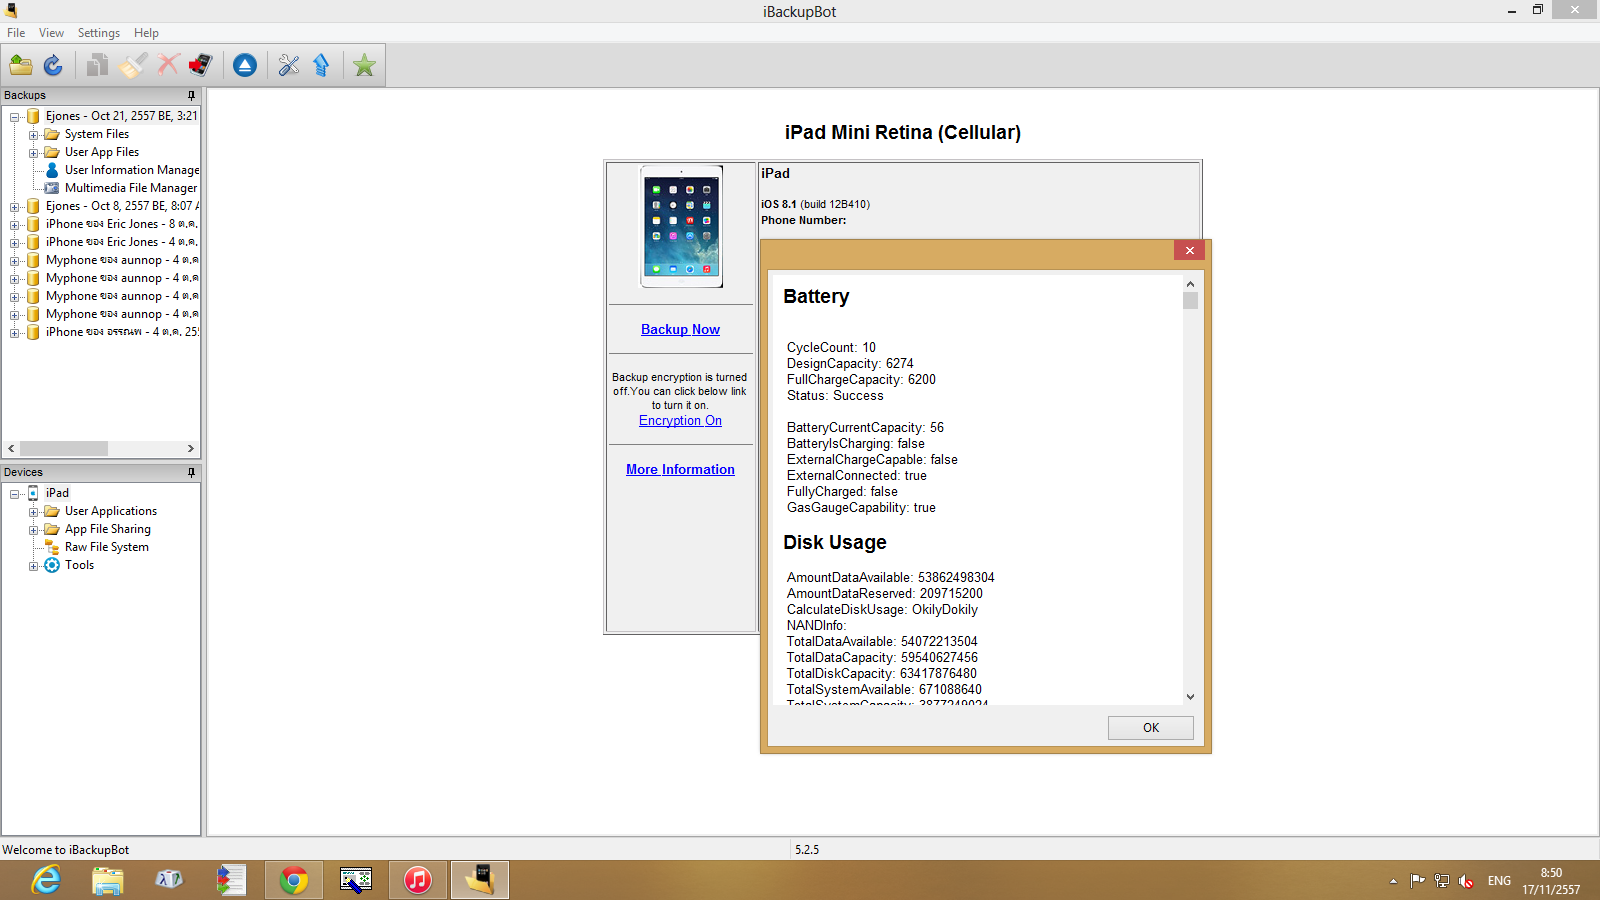The image size is (1600, 900).
Task: Select the User App Files tree label
Action: coord(102,152)
